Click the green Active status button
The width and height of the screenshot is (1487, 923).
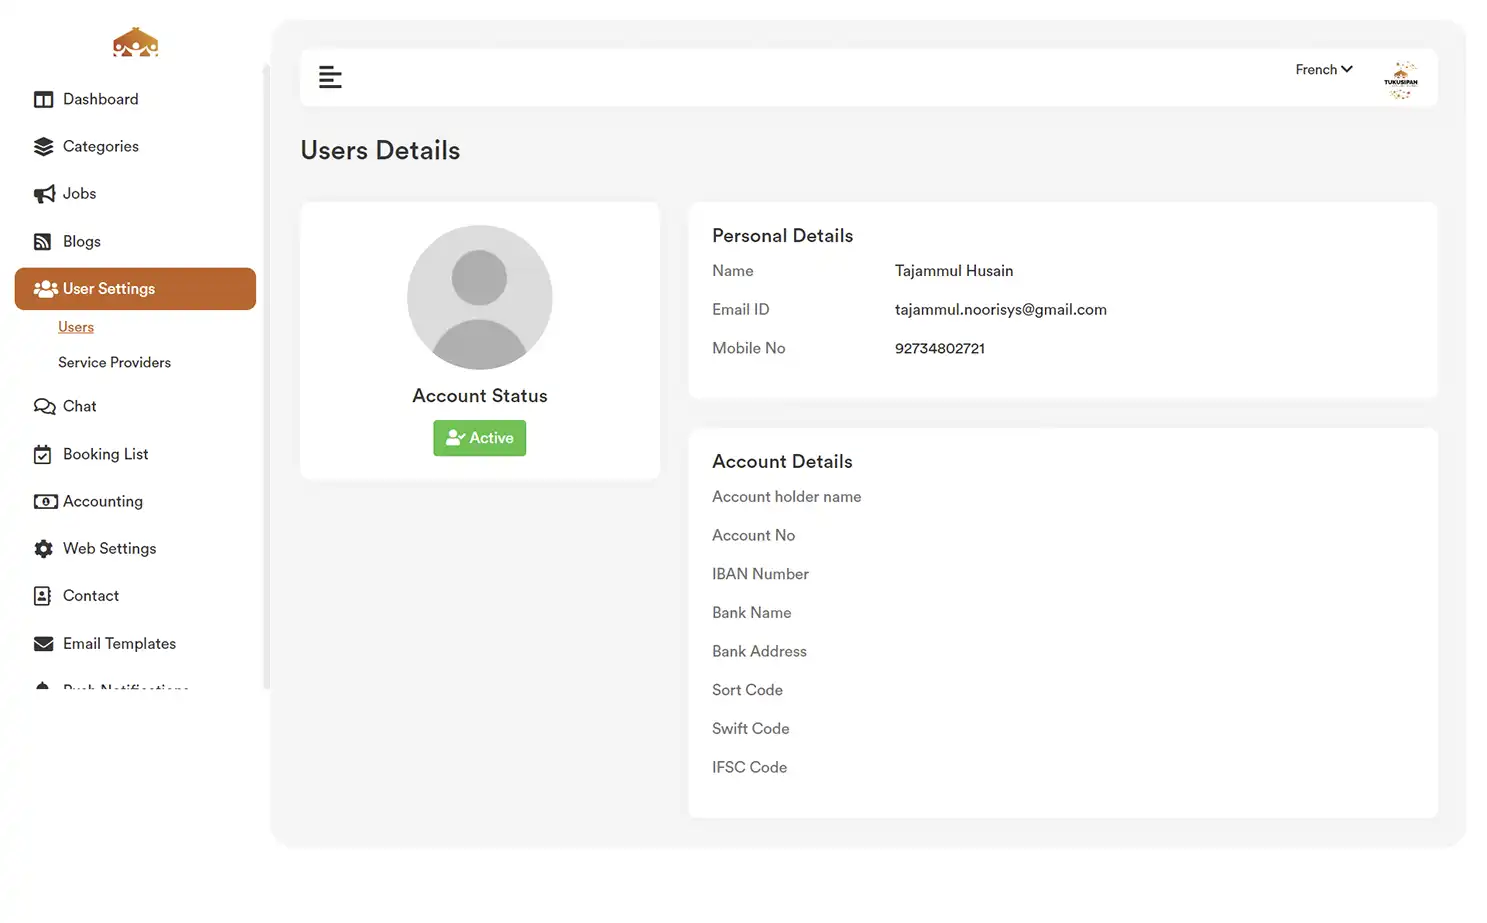coord(479,437)
